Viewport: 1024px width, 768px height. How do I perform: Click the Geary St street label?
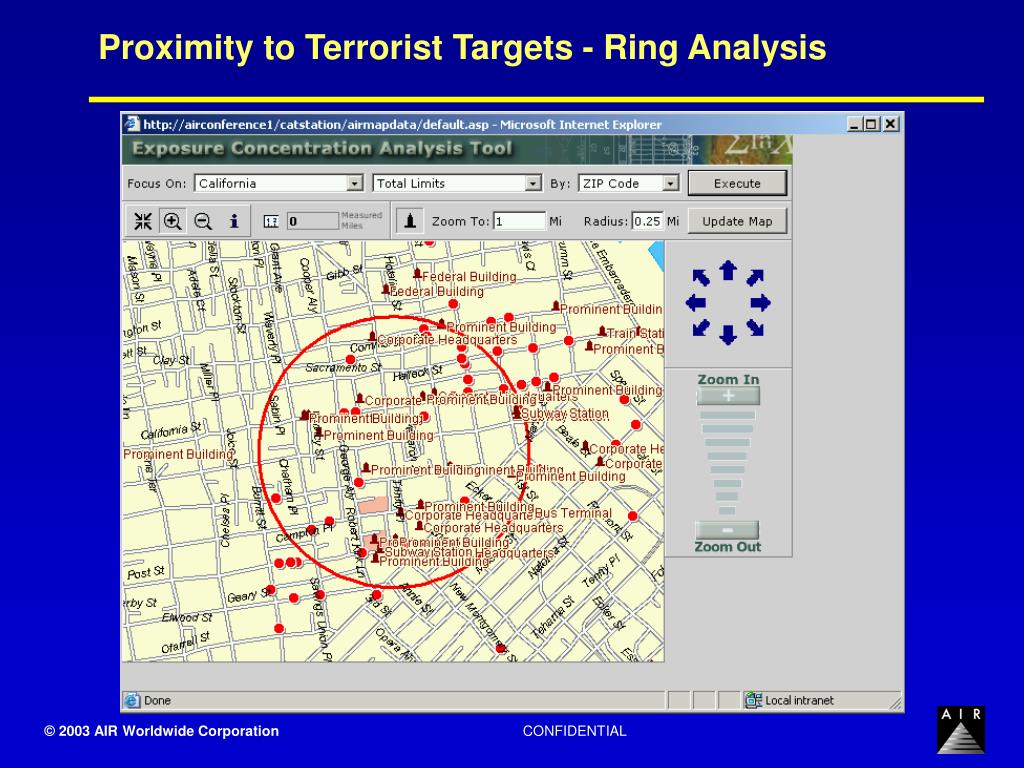(251, 595)
